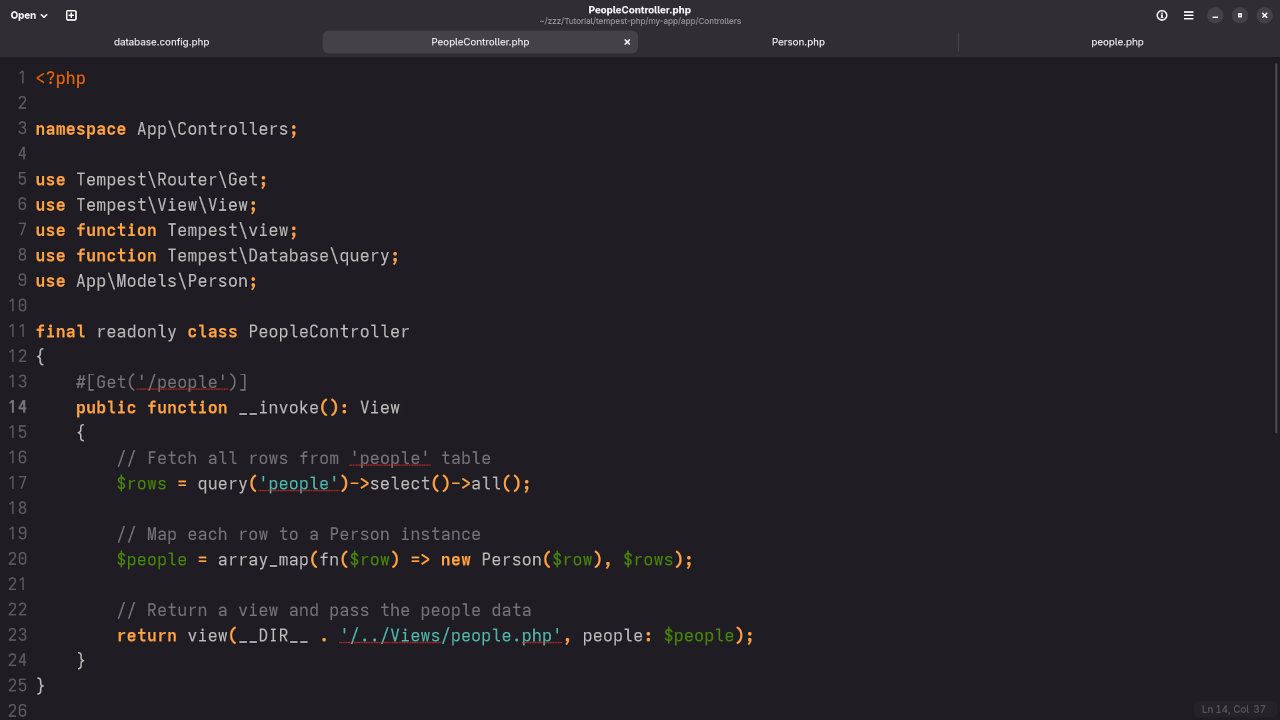Click the __invoke method name

pyautogui.click(x=278, y=408)
